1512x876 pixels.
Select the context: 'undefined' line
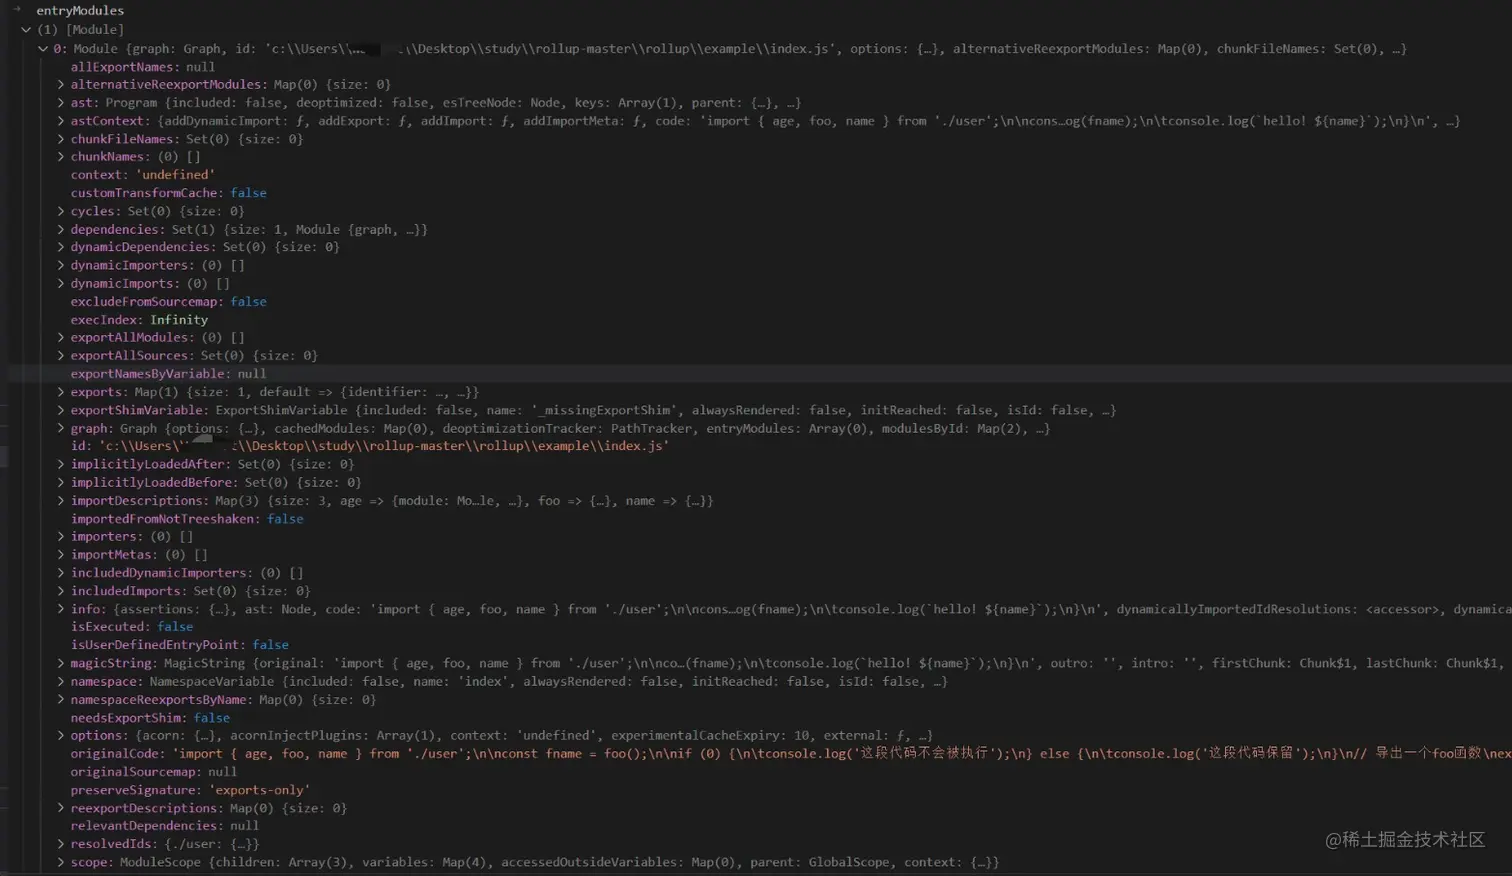143,174
